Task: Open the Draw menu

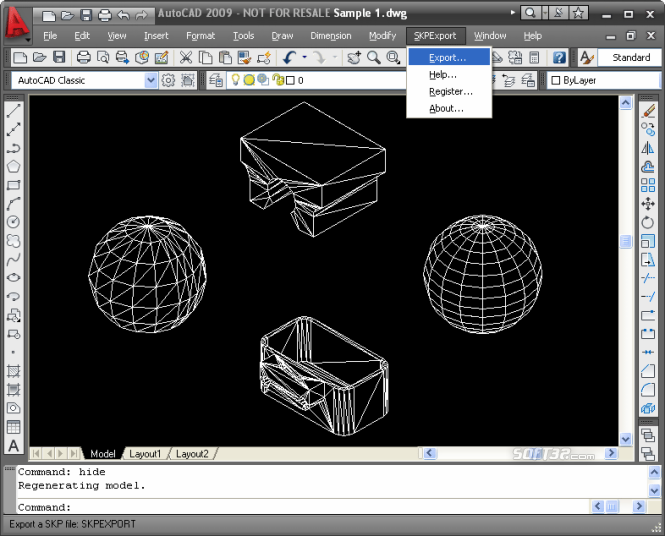Action: (x=282, y=36)
